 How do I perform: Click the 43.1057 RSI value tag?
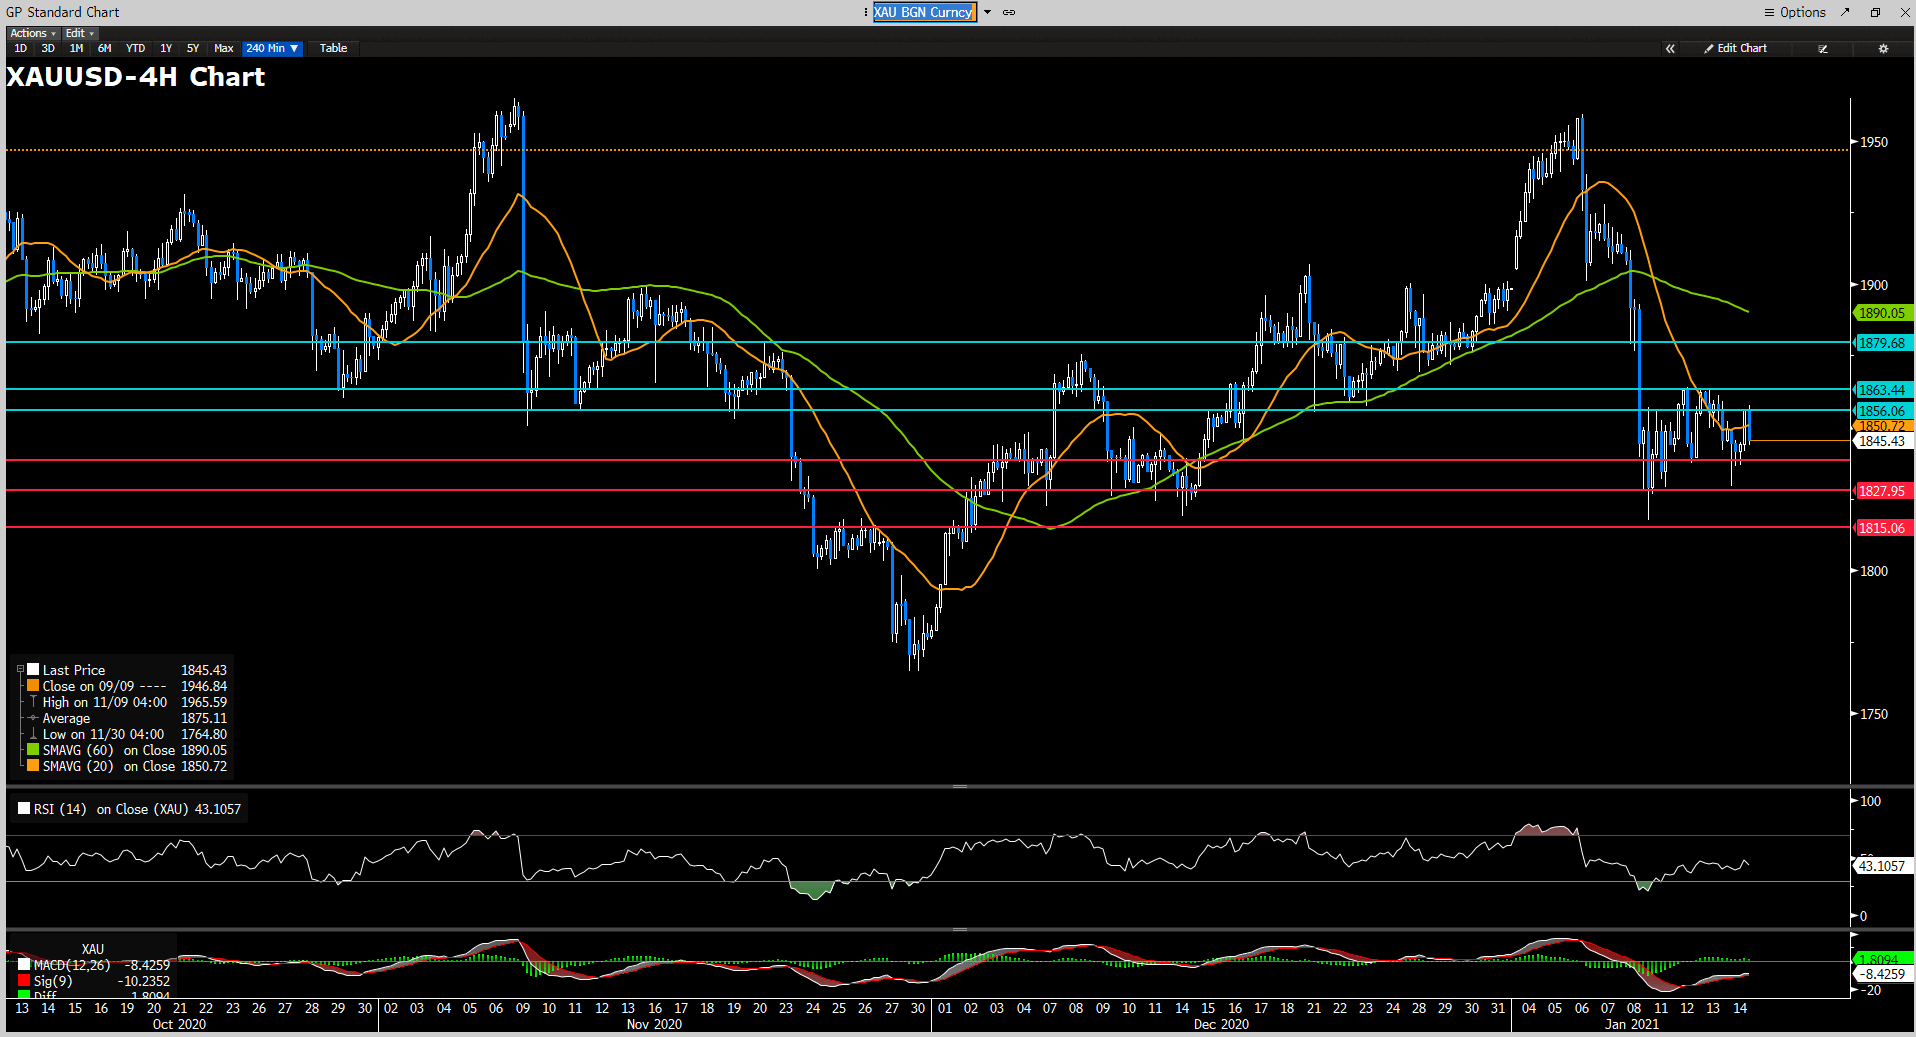click(x=1884, y=866)
